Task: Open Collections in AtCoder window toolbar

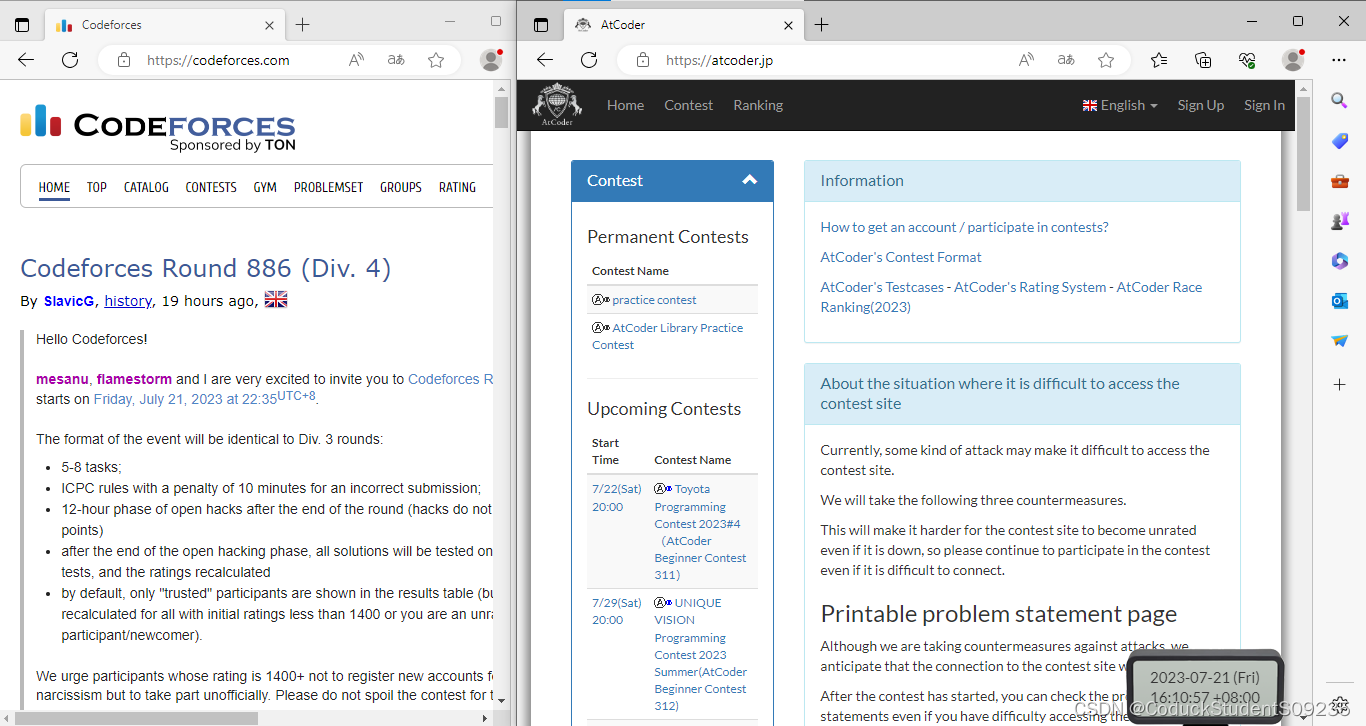Action: pos(1203,60)
